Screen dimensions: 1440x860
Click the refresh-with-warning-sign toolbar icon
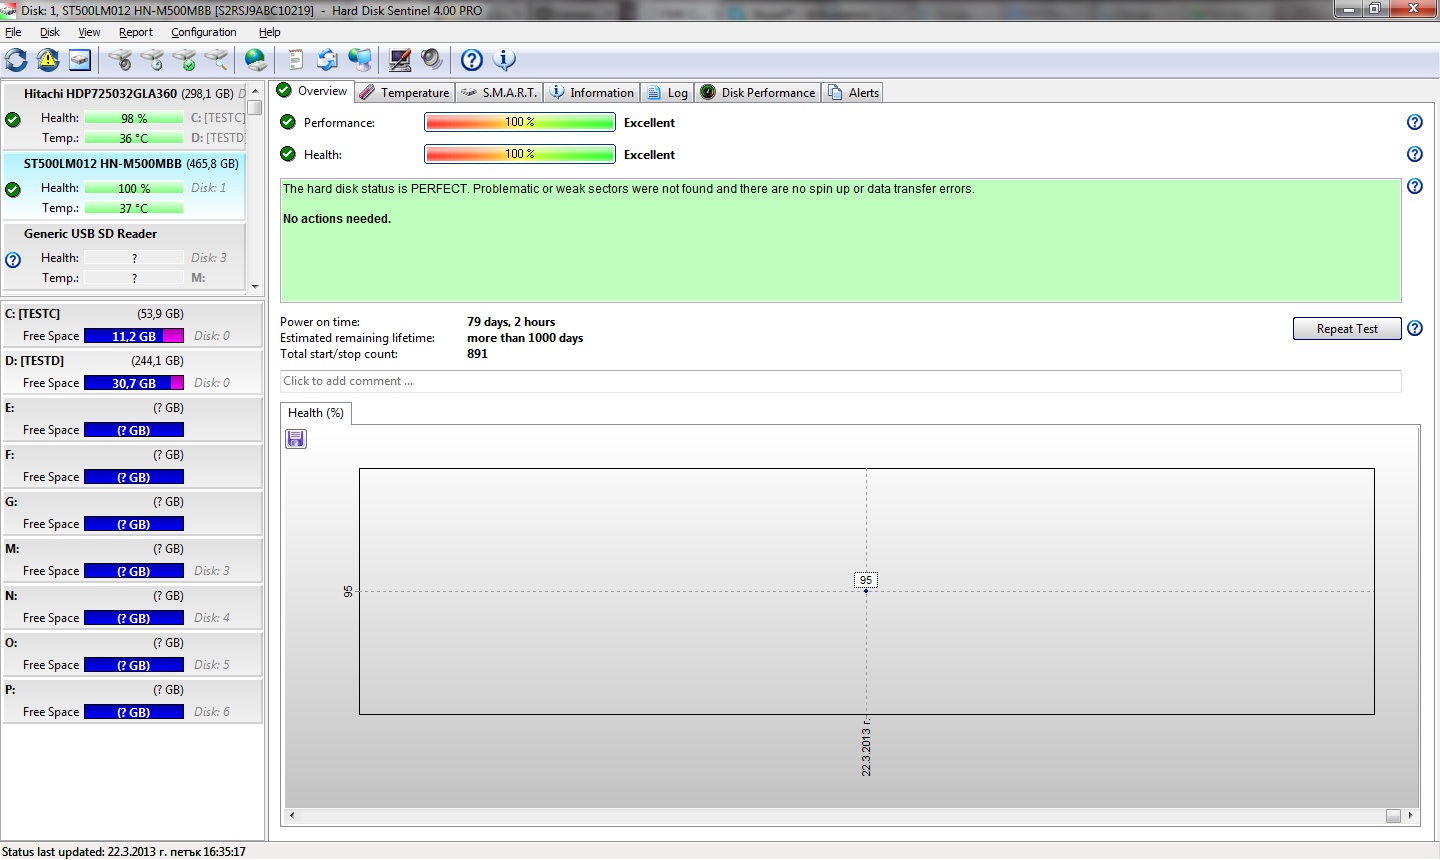coord(48,60)
